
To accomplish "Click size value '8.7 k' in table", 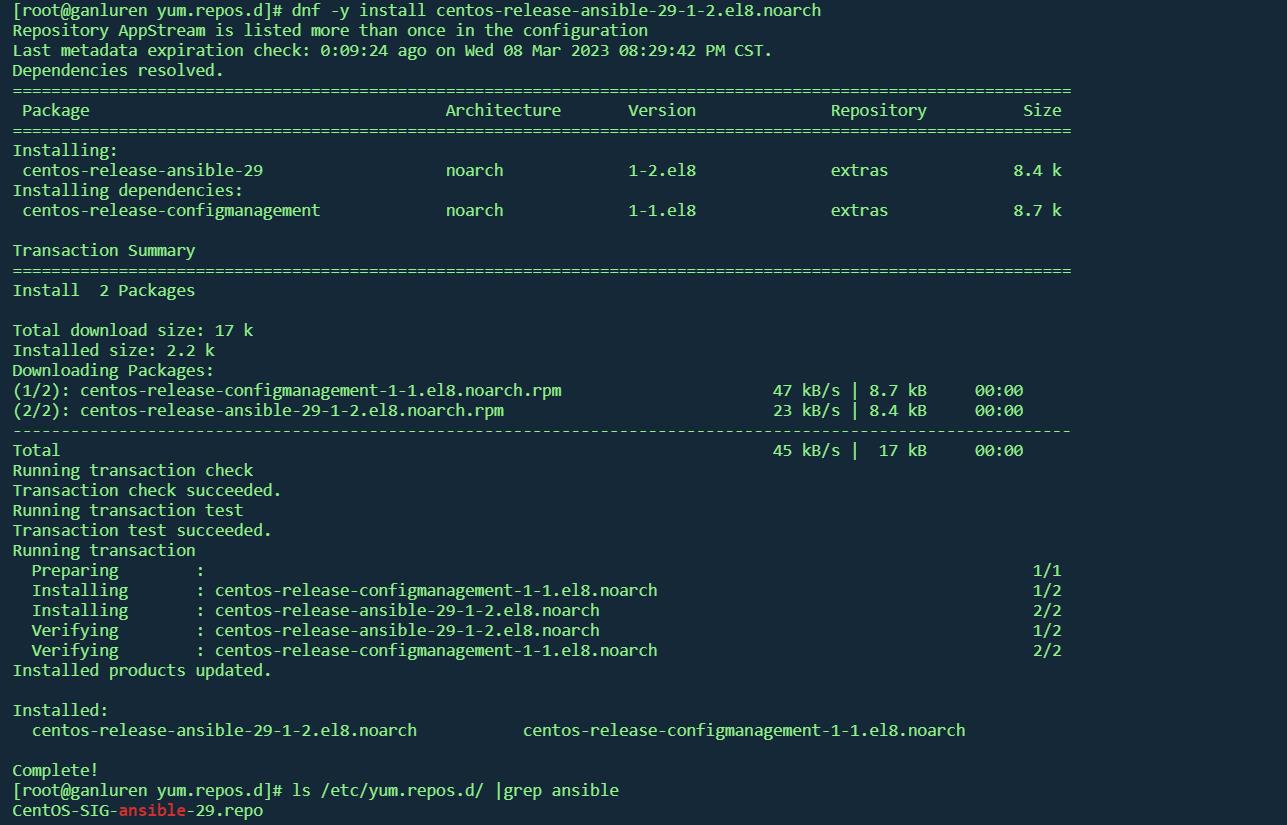I will (x=1037, y=210).
